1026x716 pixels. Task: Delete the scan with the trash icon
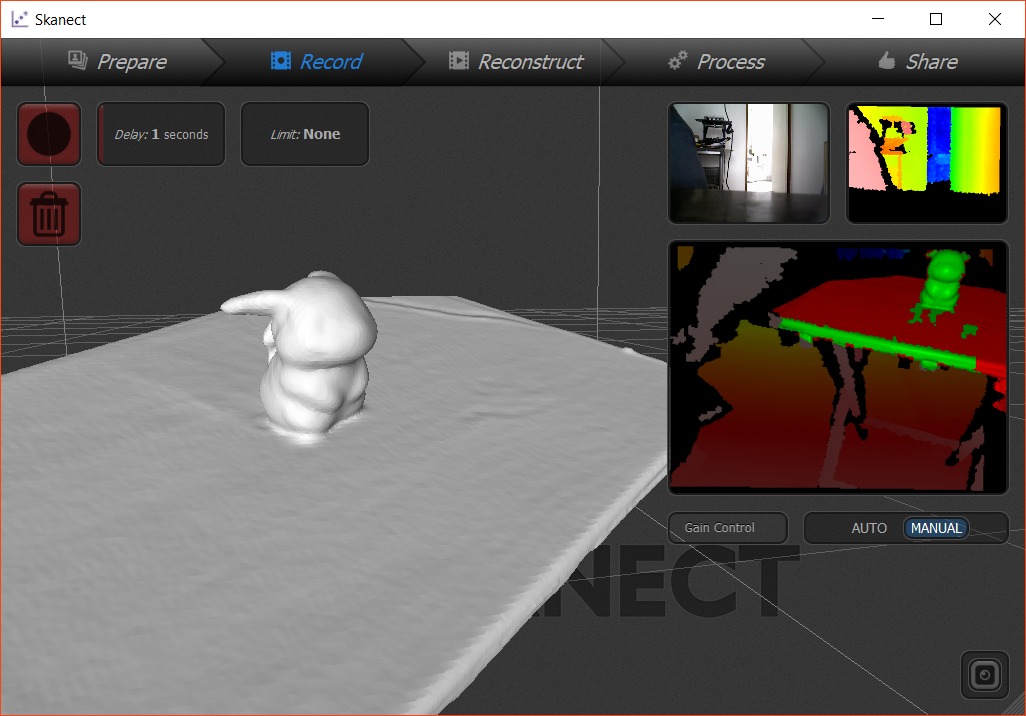(x=49, y=214)
